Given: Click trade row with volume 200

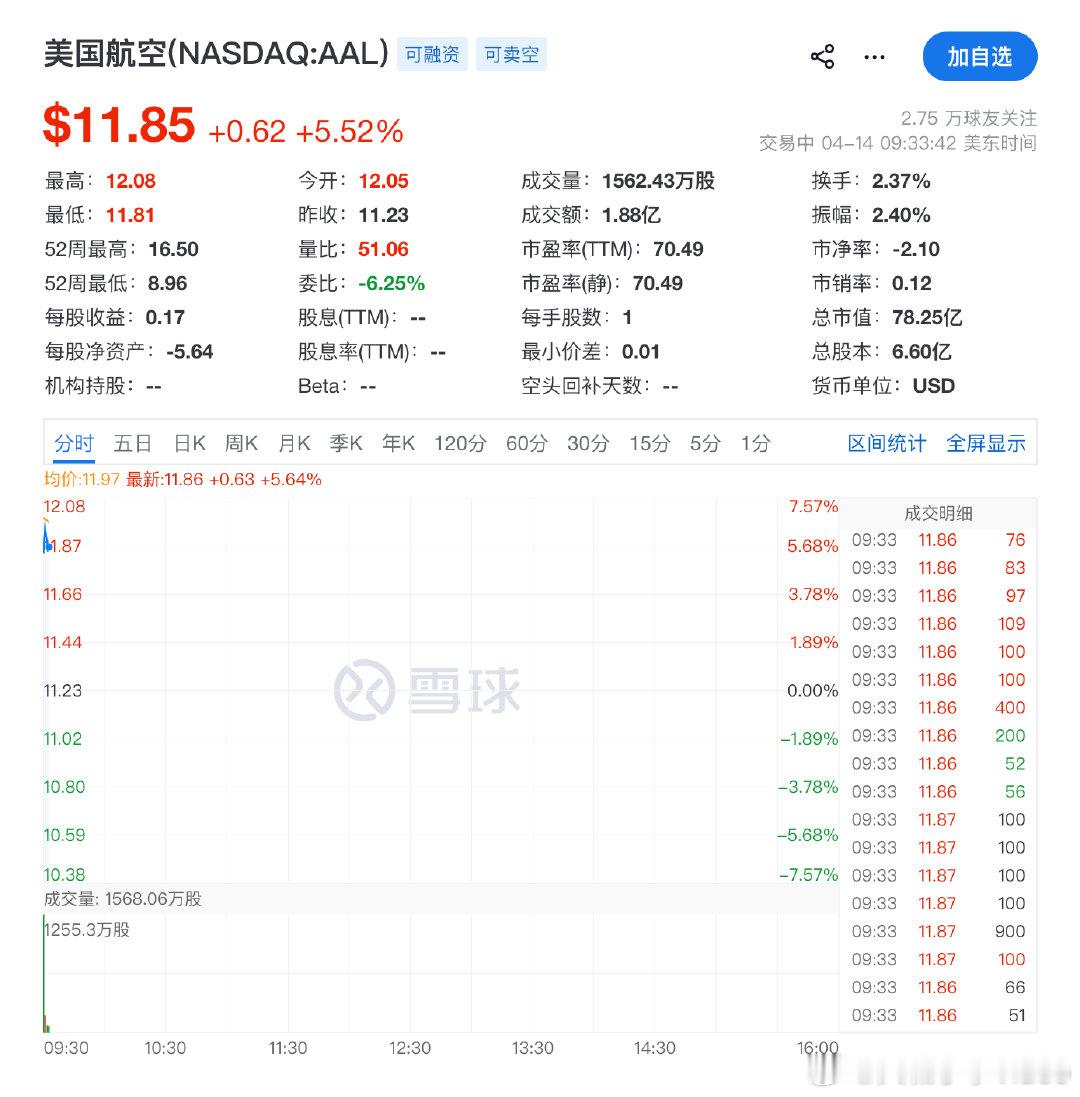Looking at the screenshot, I should pyautogui.click(x=938, y=736).
